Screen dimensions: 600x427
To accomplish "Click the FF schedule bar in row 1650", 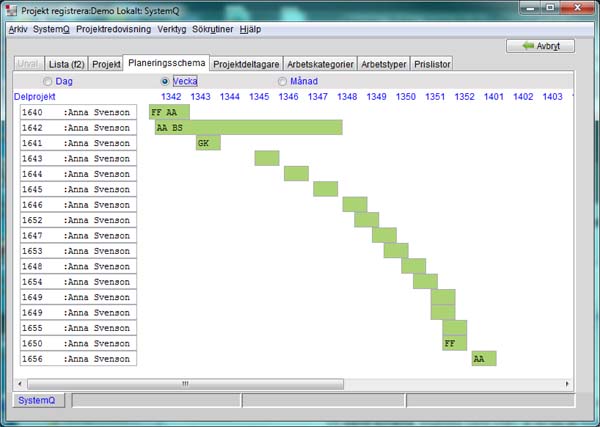I will [x=455, y=343].
